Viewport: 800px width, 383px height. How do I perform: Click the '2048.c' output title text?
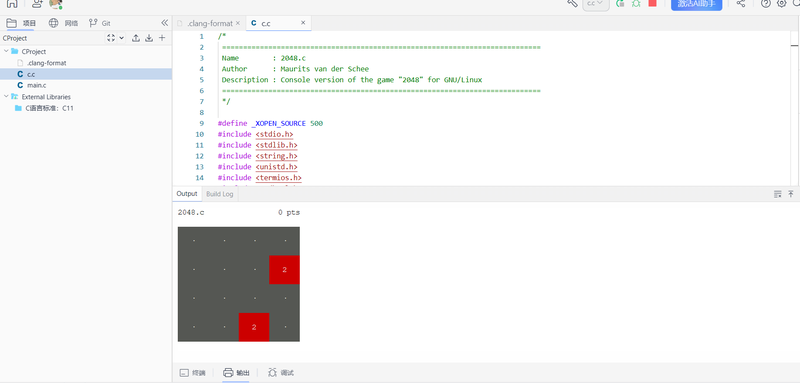191,212
